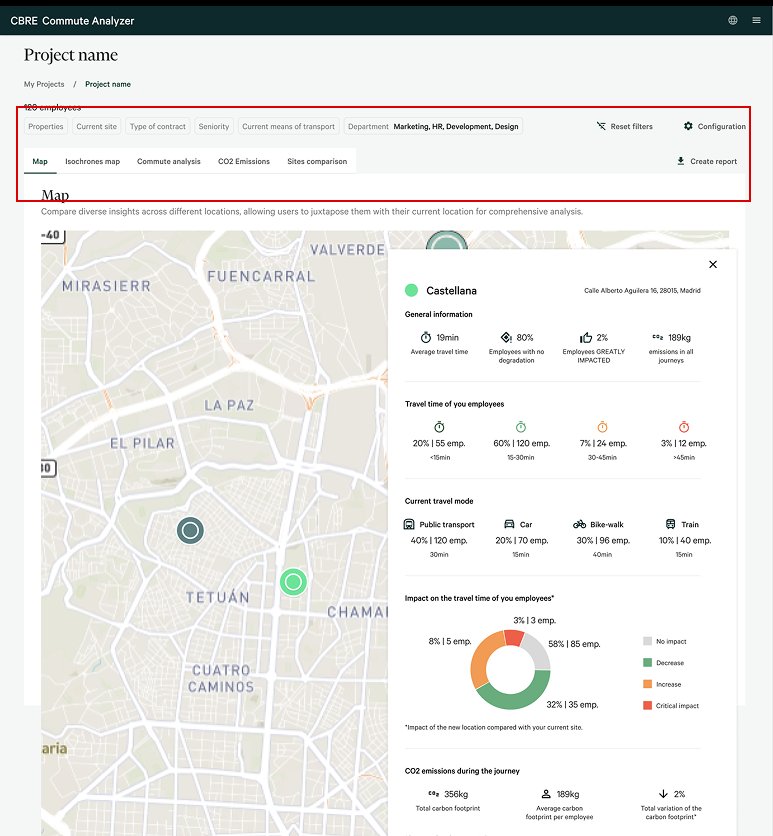The width and height of the screenshot is (773, 836).
Task: Click the '30% | 96 emp.' Bike-walk value
Action: pos(603,540)
